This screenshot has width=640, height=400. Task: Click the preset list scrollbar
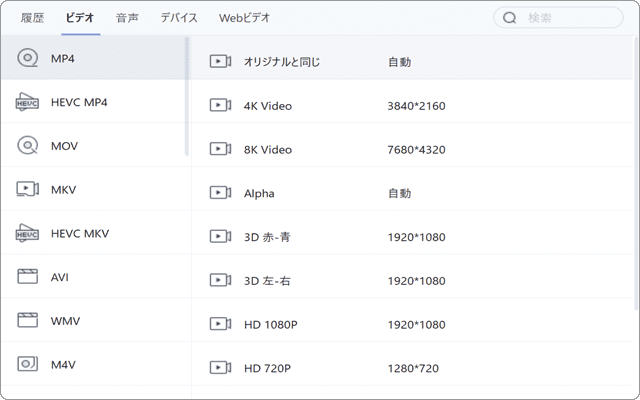point(636,173)
